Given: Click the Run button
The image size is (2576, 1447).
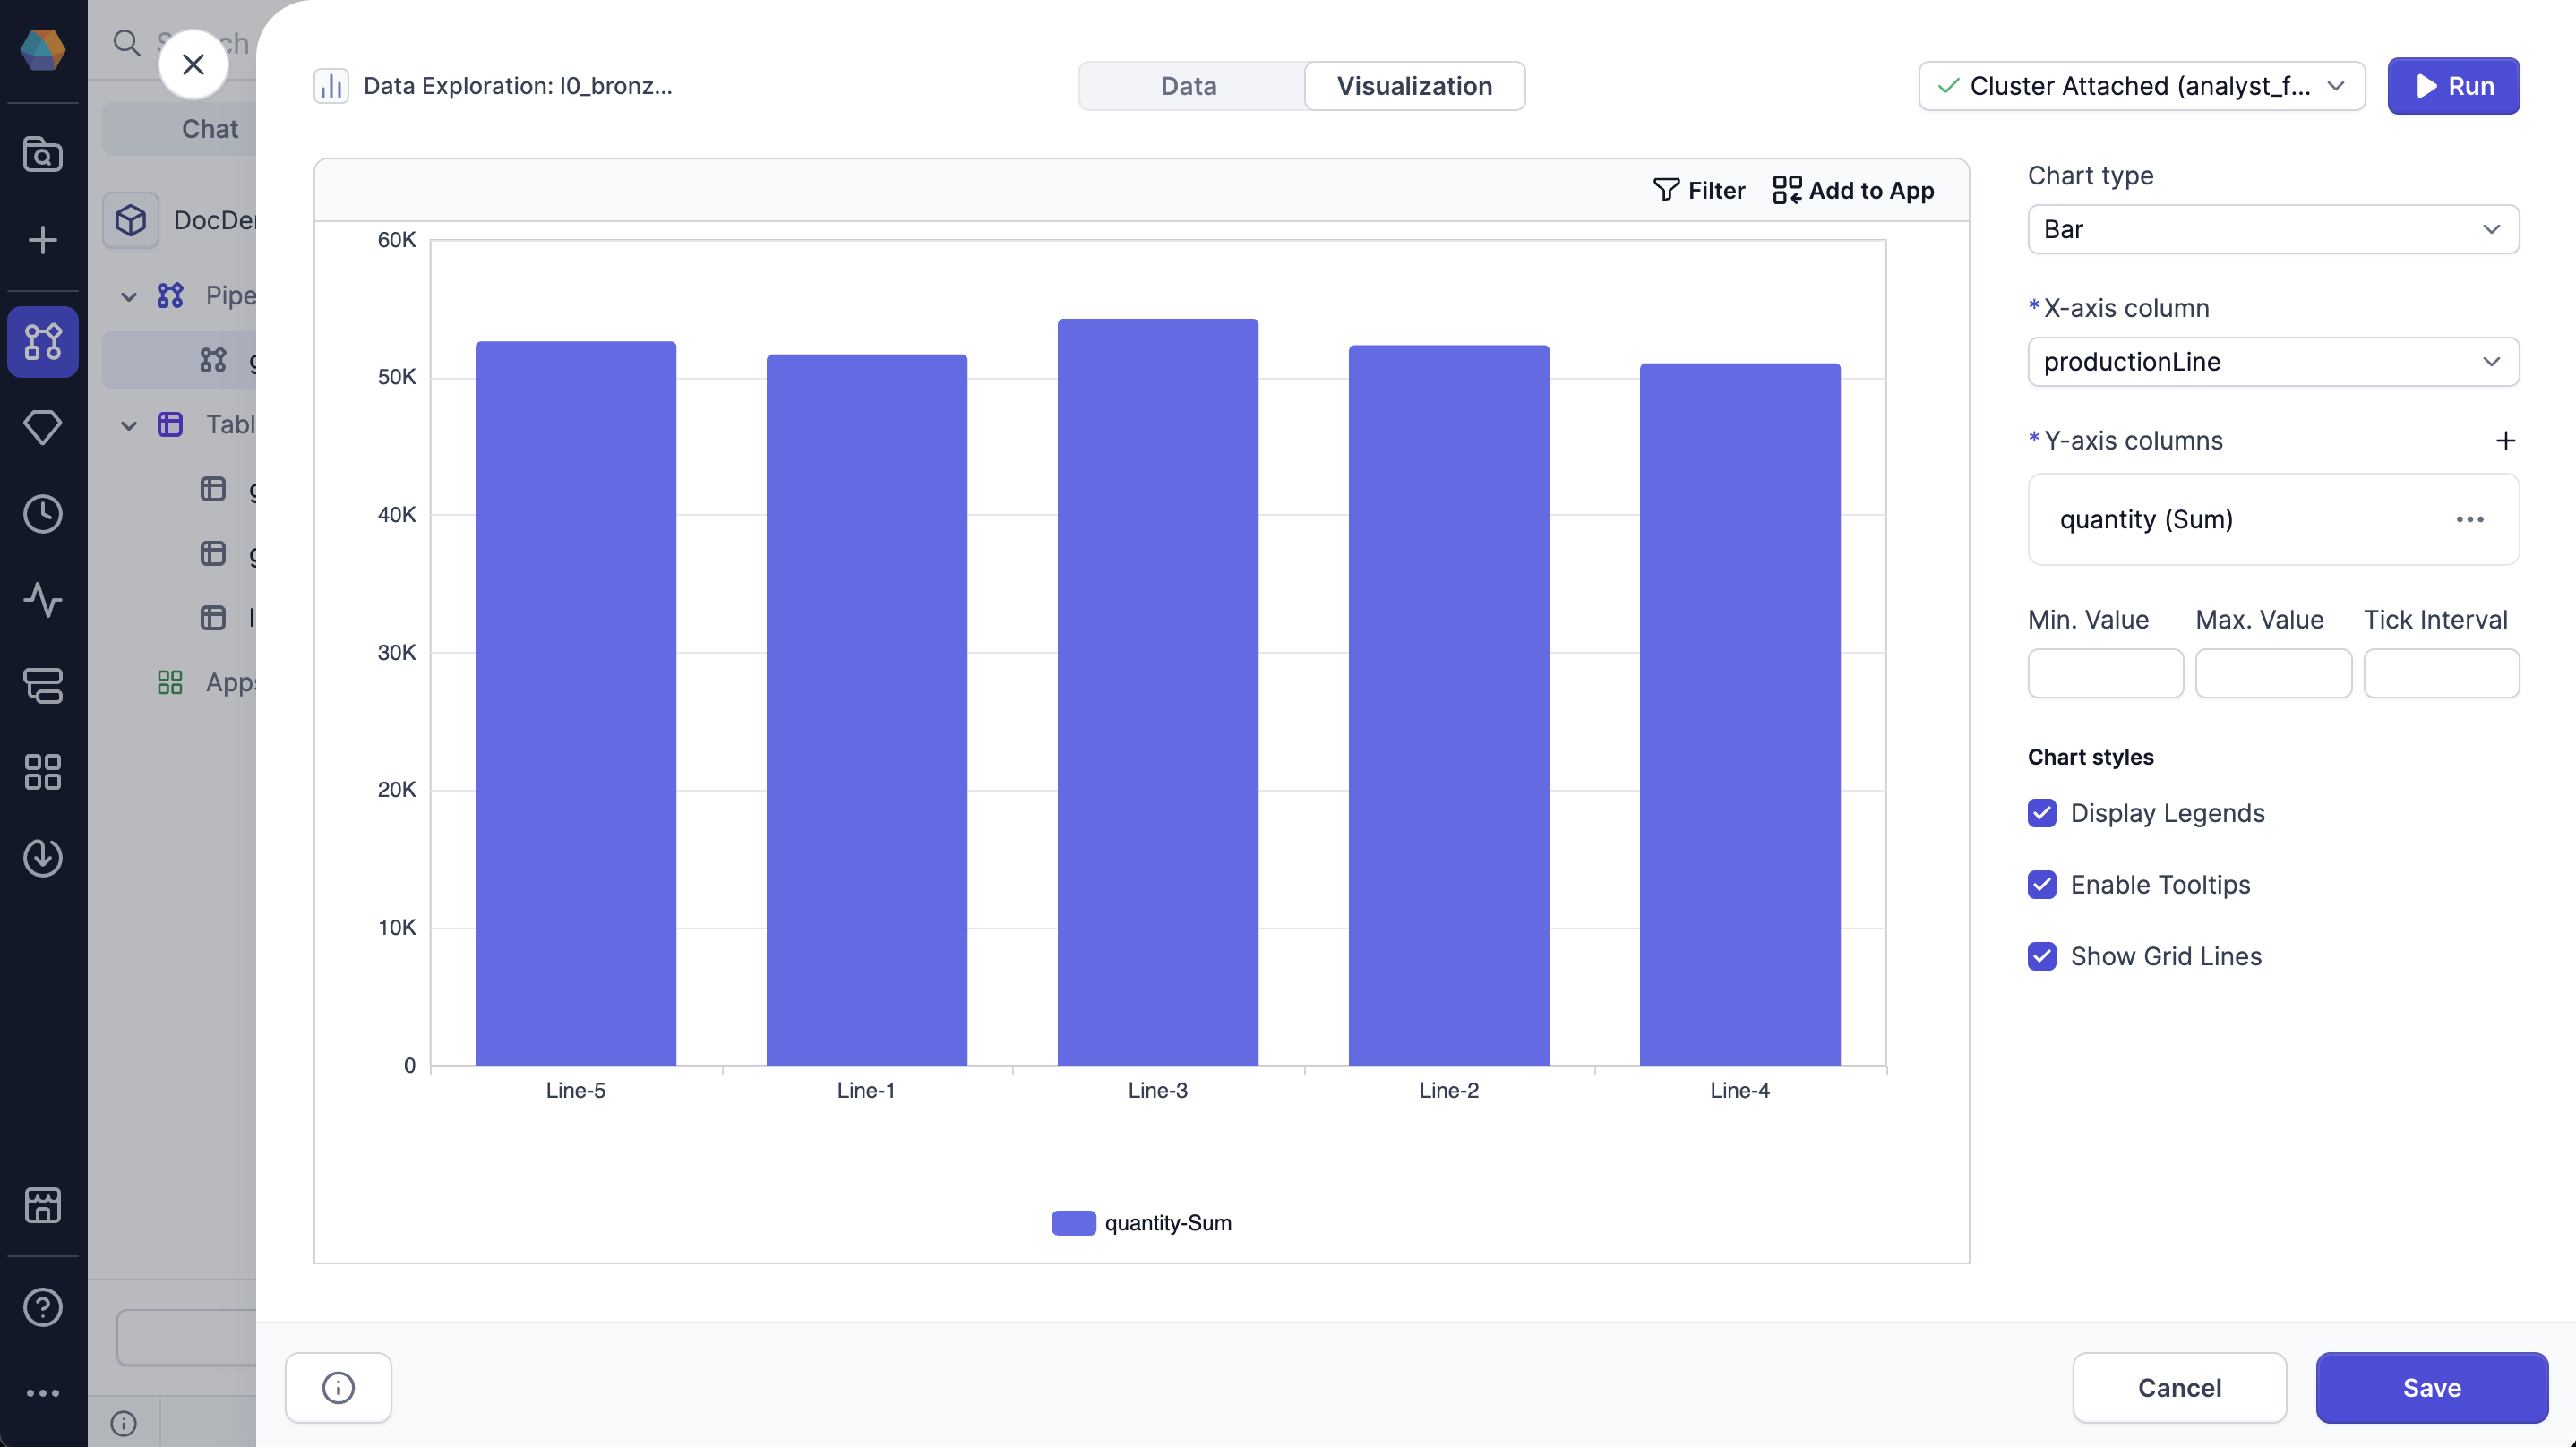Looking at the screenshot, I should click(2453, 86).
